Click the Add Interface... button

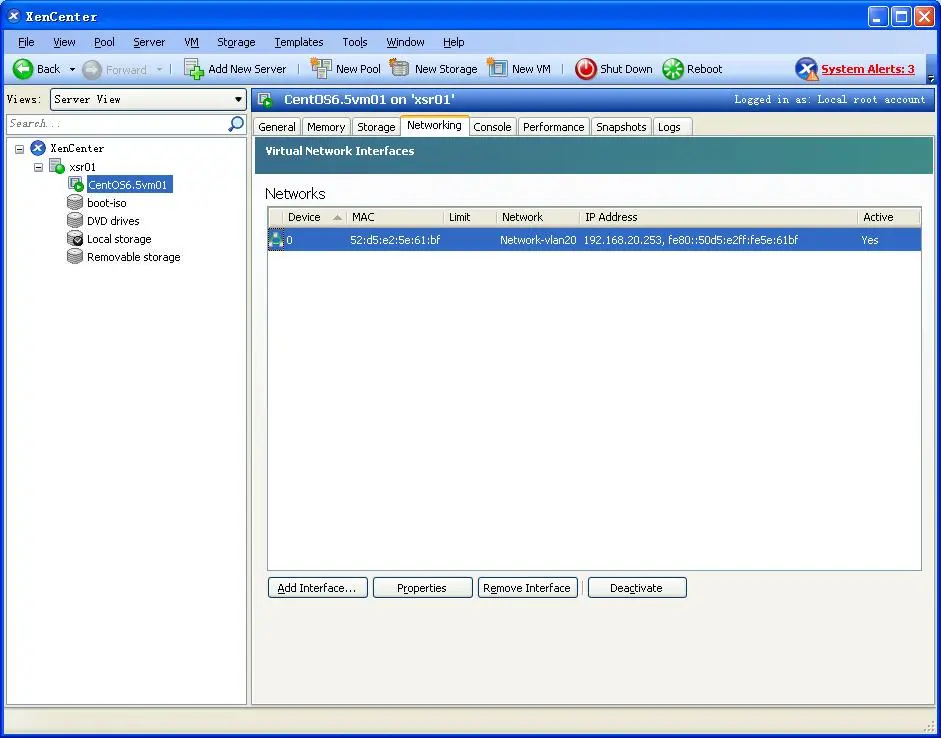[x=317, y=588]
